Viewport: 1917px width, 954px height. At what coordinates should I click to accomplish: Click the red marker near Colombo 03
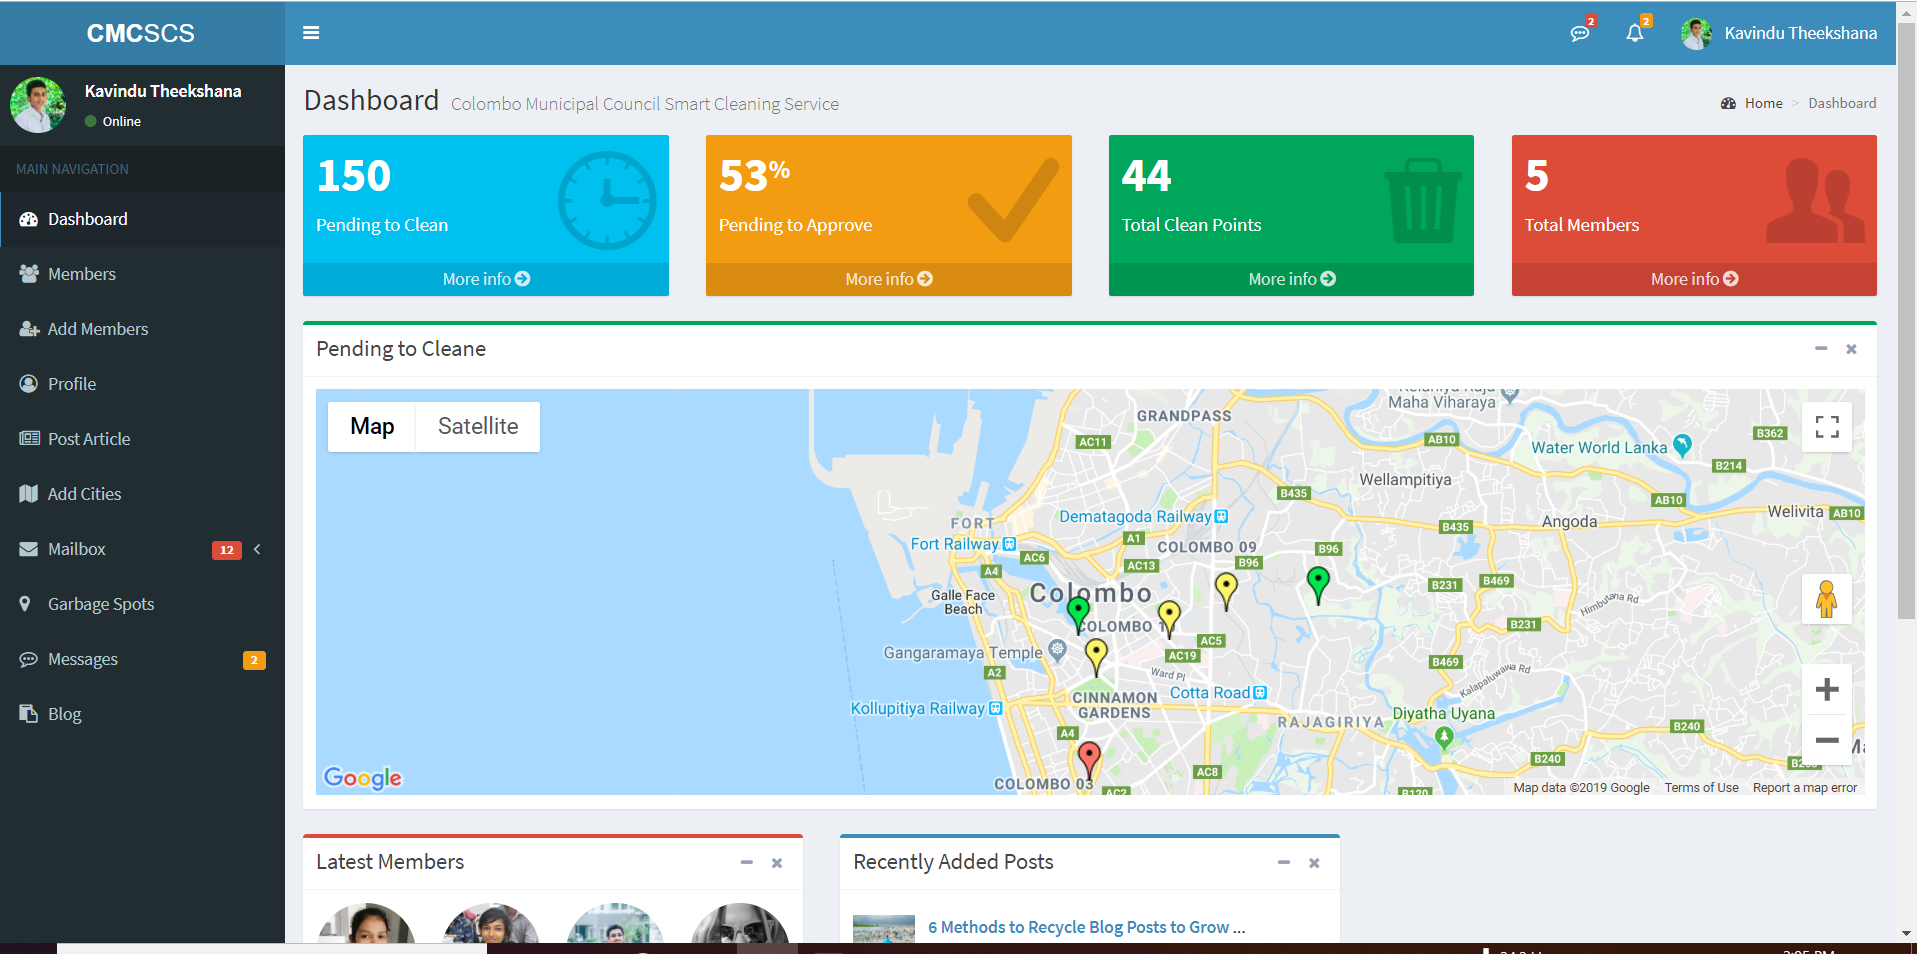pyautogui.click(x=1089, y=759)
